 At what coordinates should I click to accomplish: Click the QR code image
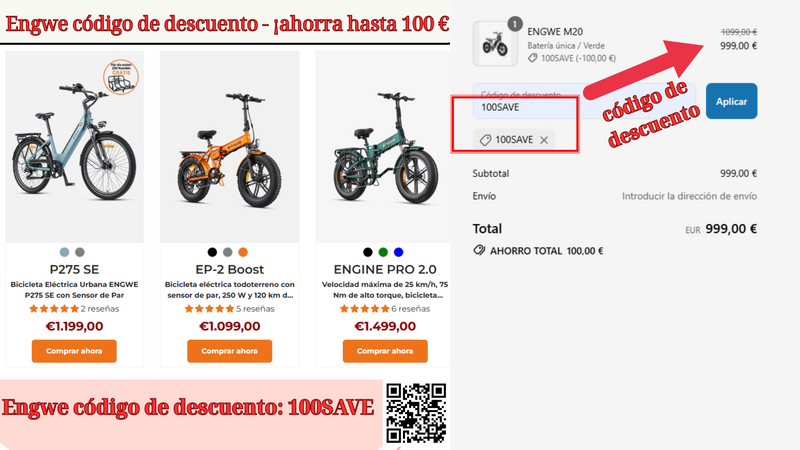pos(416,413)
